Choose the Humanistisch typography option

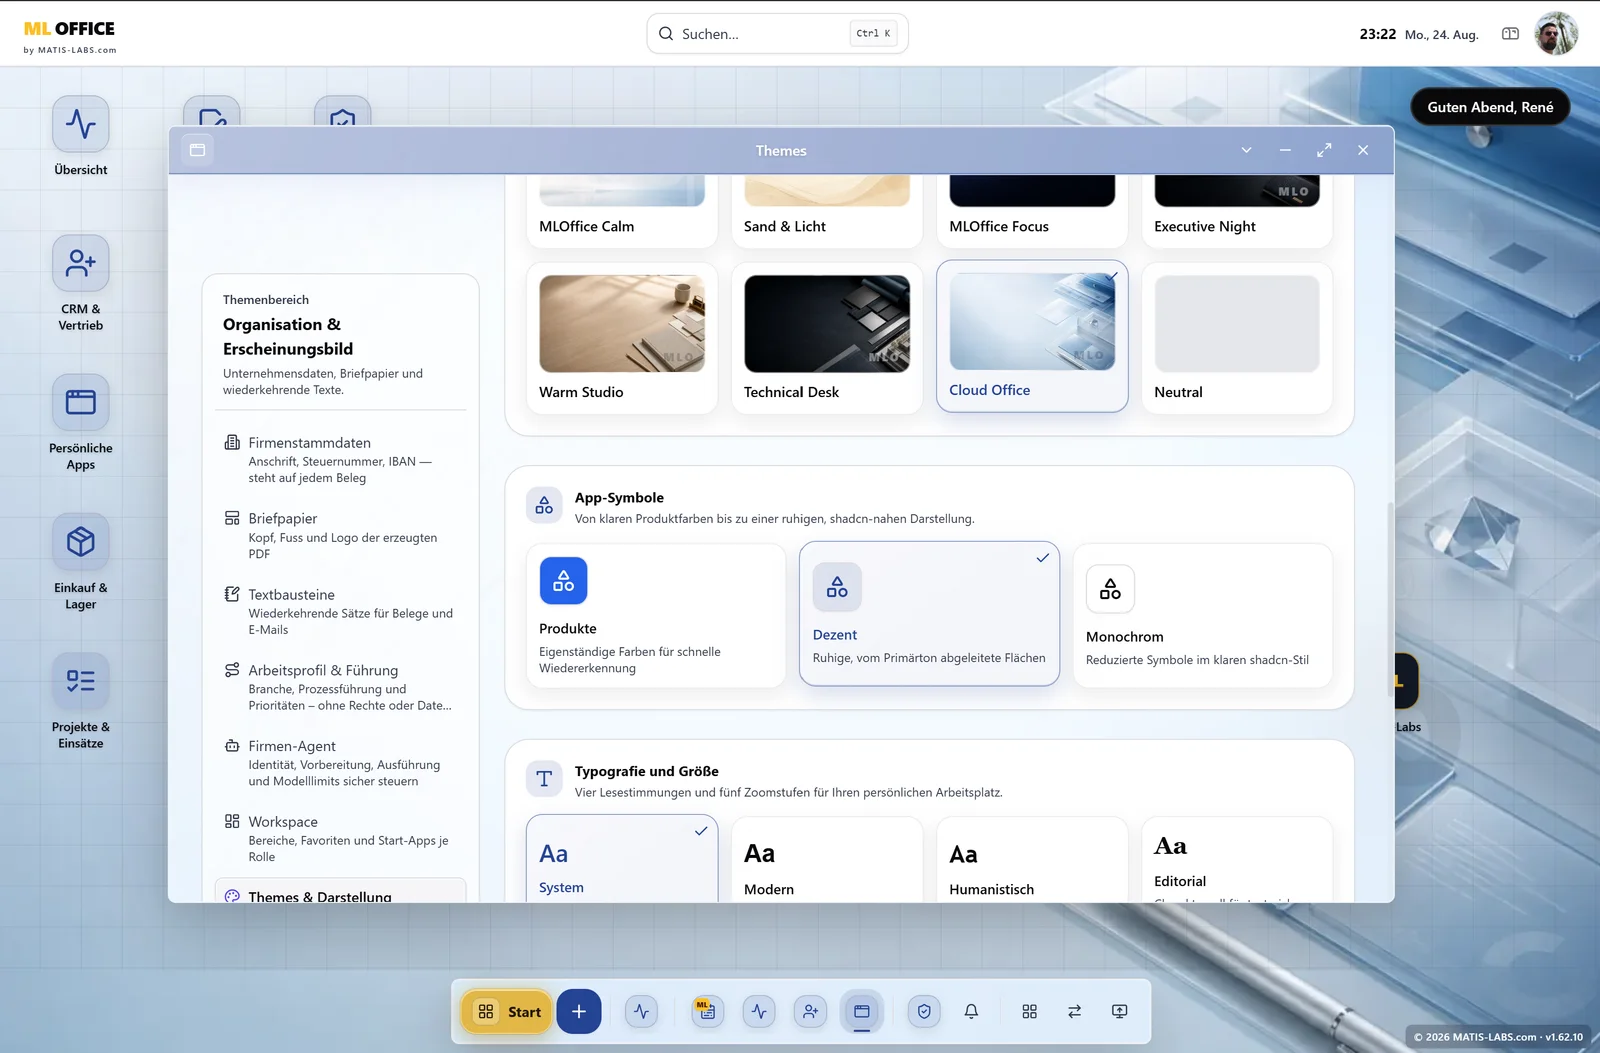tap(1032, 860)
